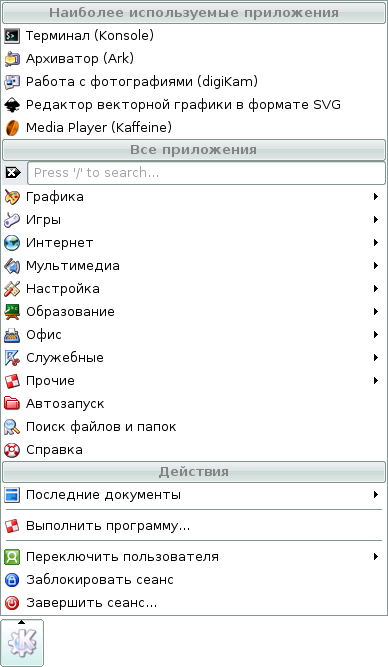Click the lock session blue icon

point(12,580)
